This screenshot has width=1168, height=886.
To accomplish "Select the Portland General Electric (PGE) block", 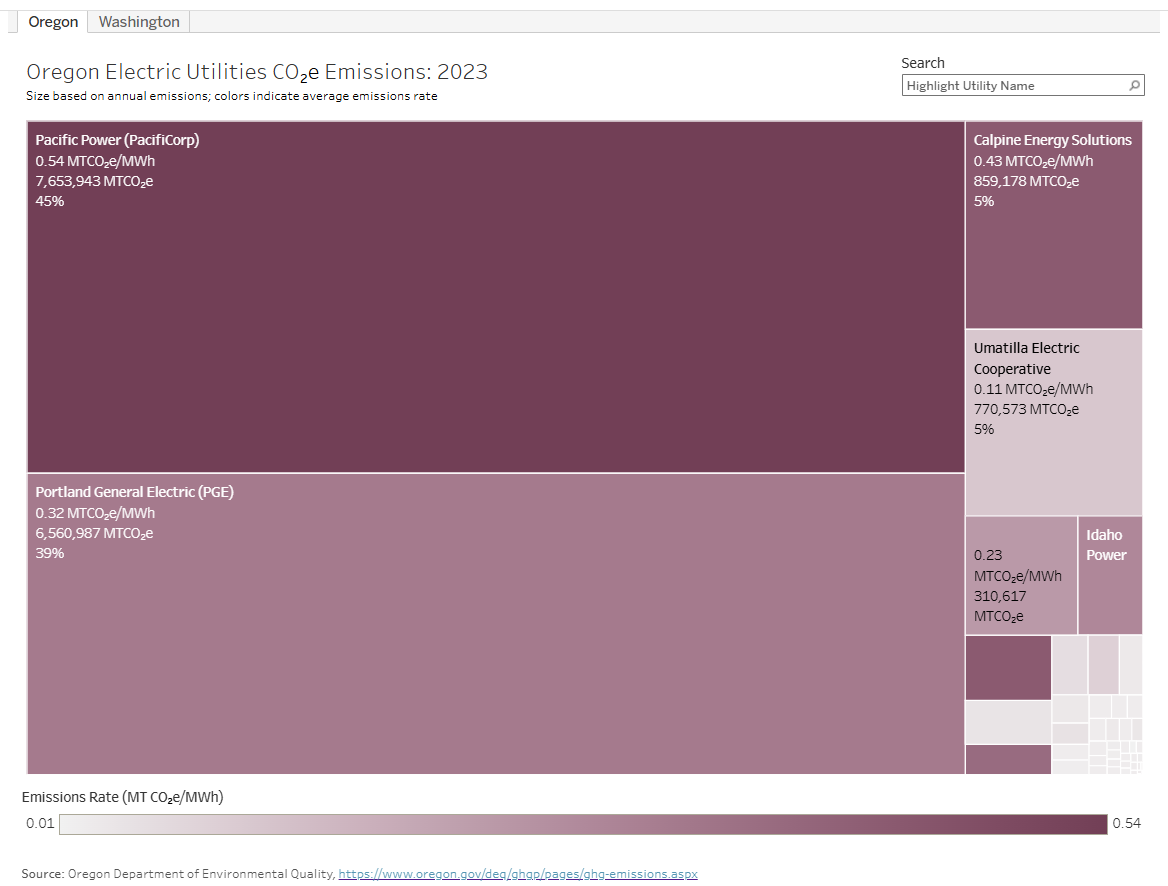I will tap(496, 624).
